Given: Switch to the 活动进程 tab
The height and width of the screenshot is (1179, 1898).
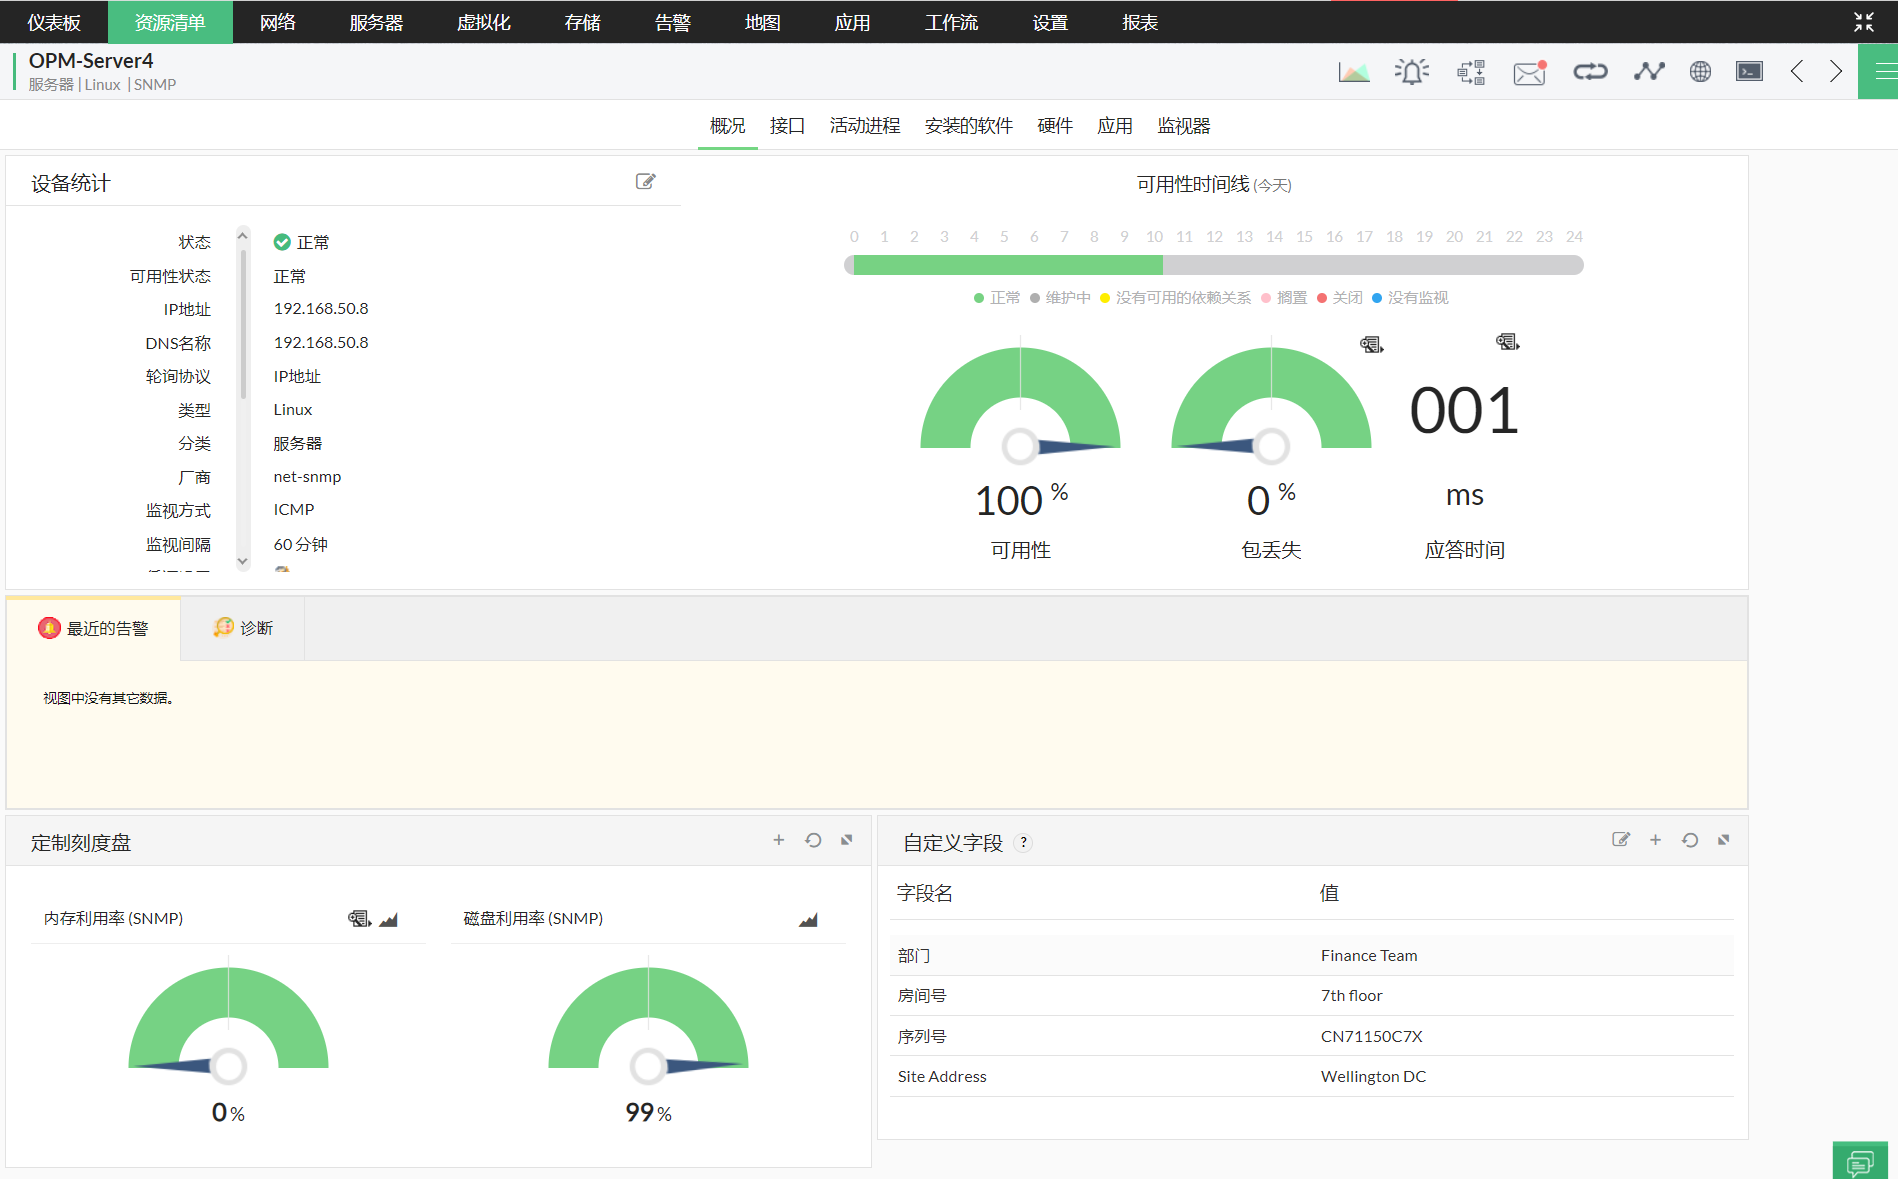Looking at the screenshot, I should pyautogui.click(x=865, y=126).
